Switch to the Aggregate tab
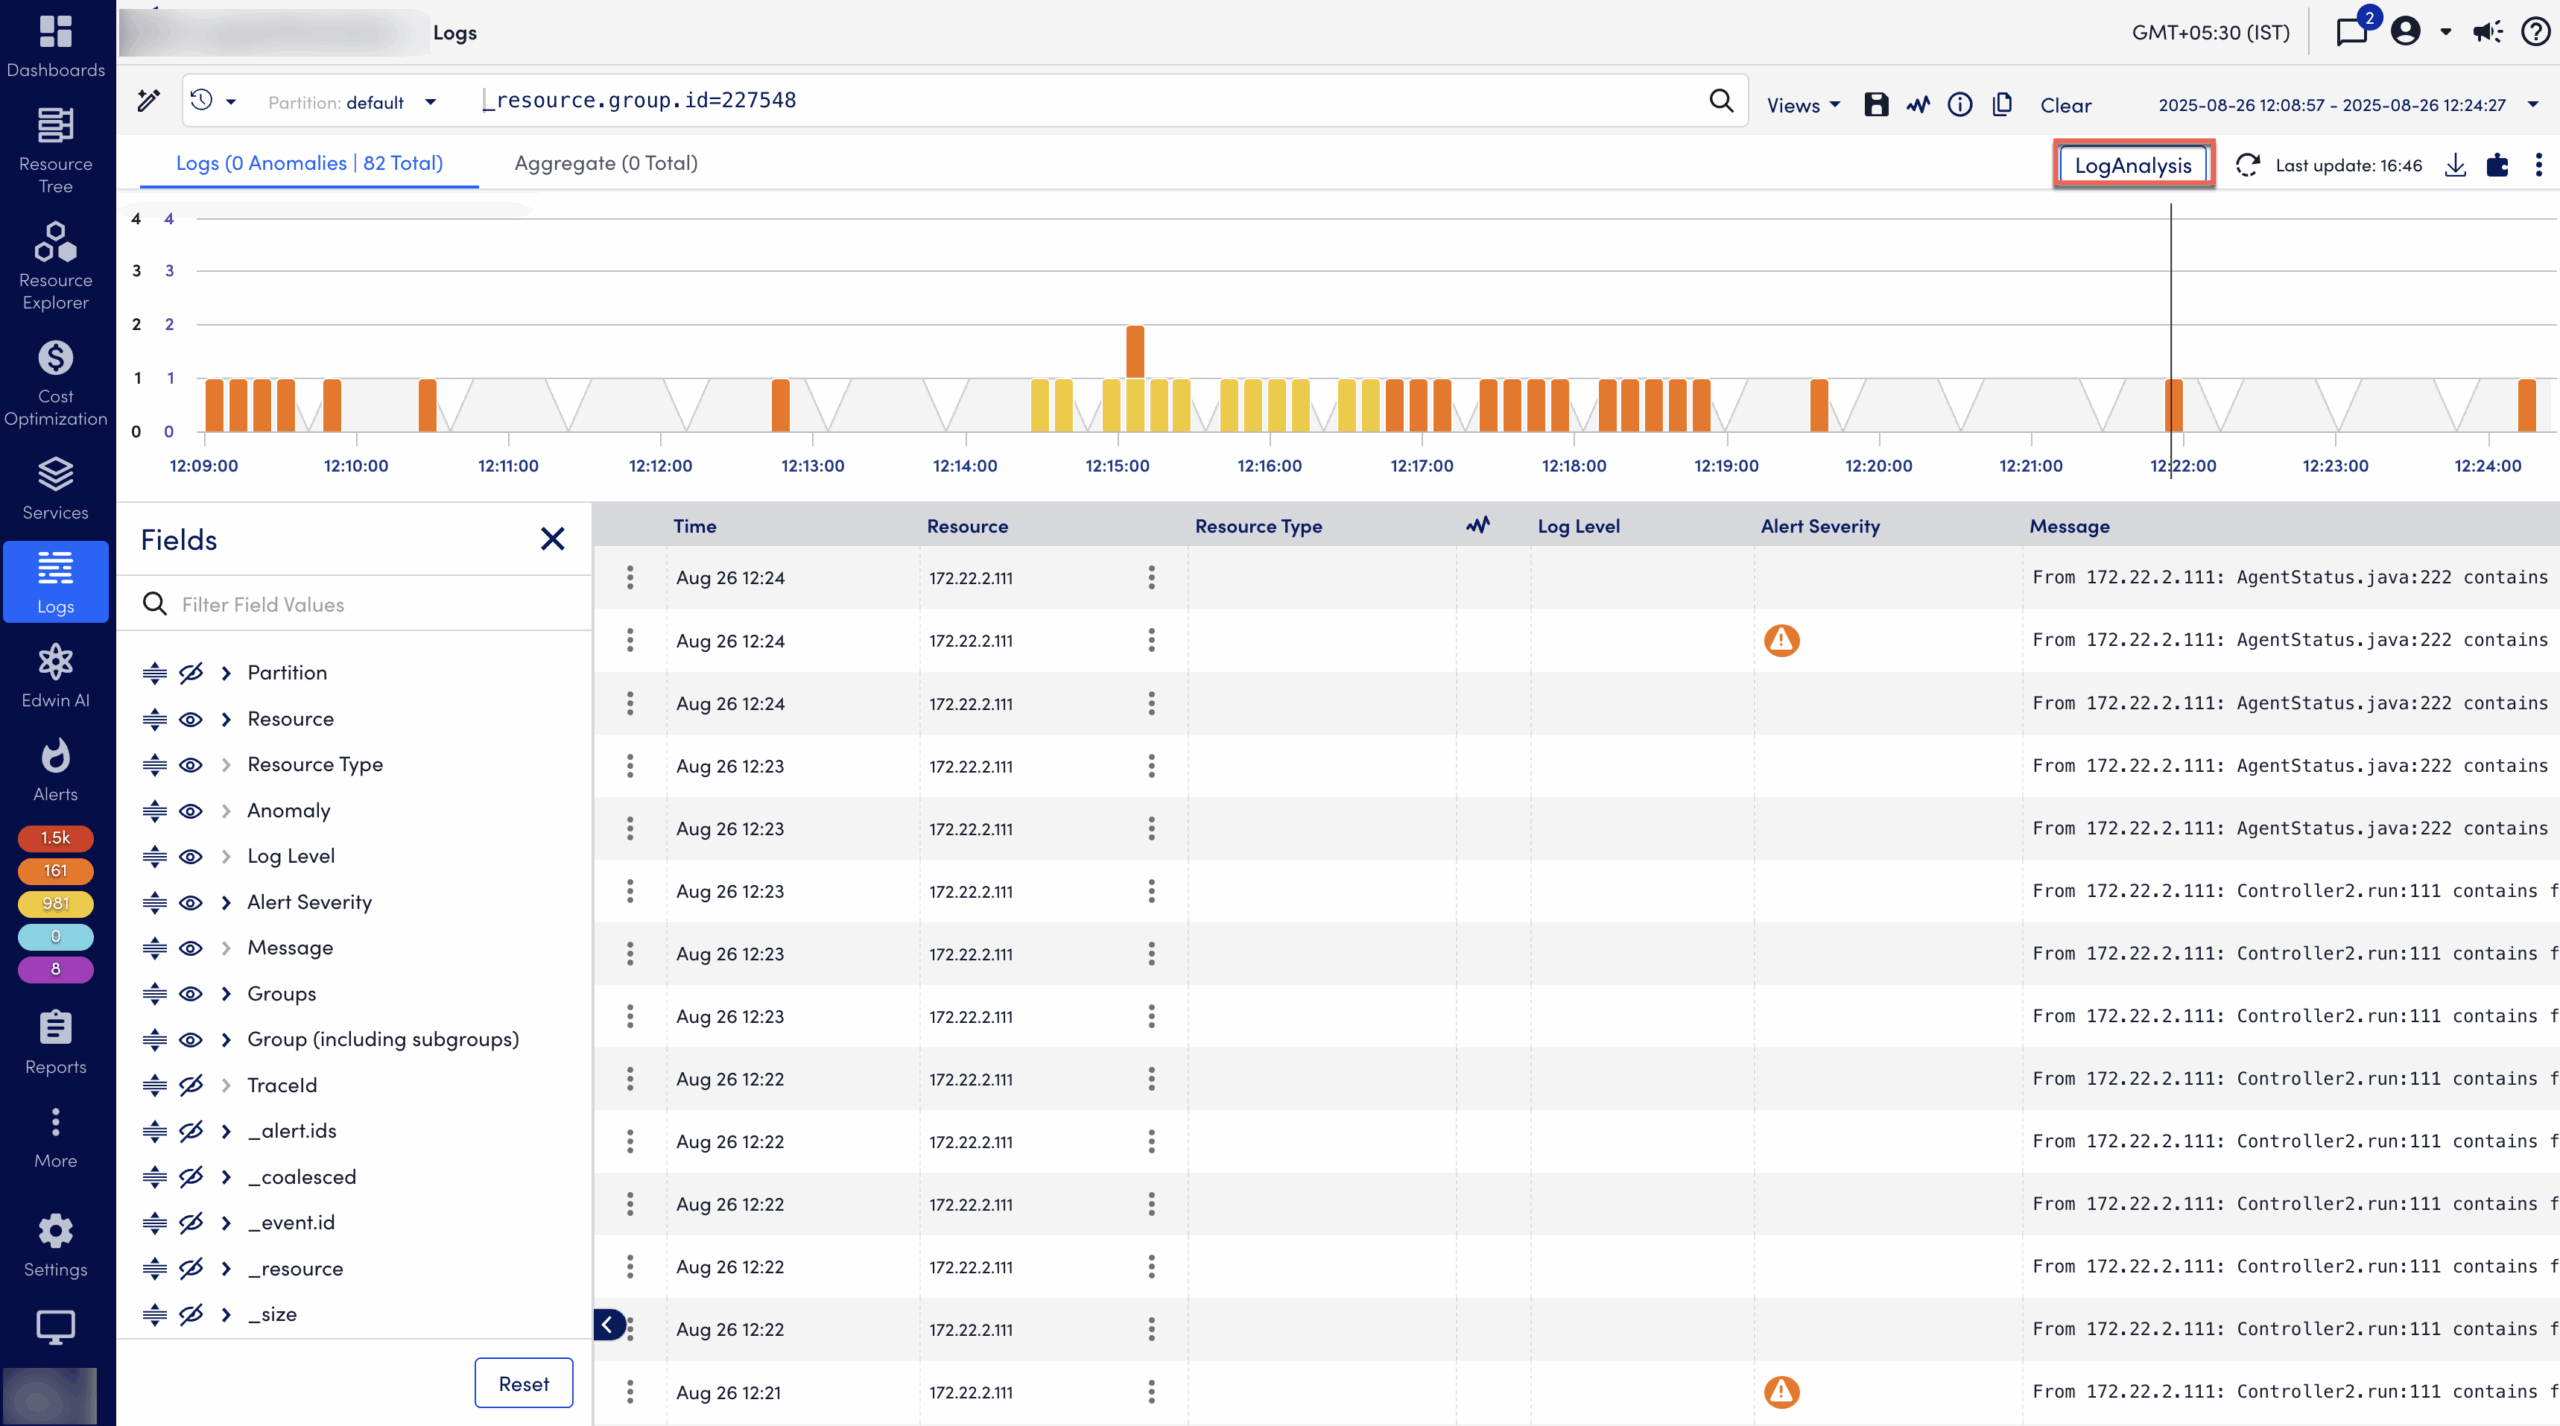Image resolution: width=2560 pixels, height=1426 pixels. click(604, 163)
